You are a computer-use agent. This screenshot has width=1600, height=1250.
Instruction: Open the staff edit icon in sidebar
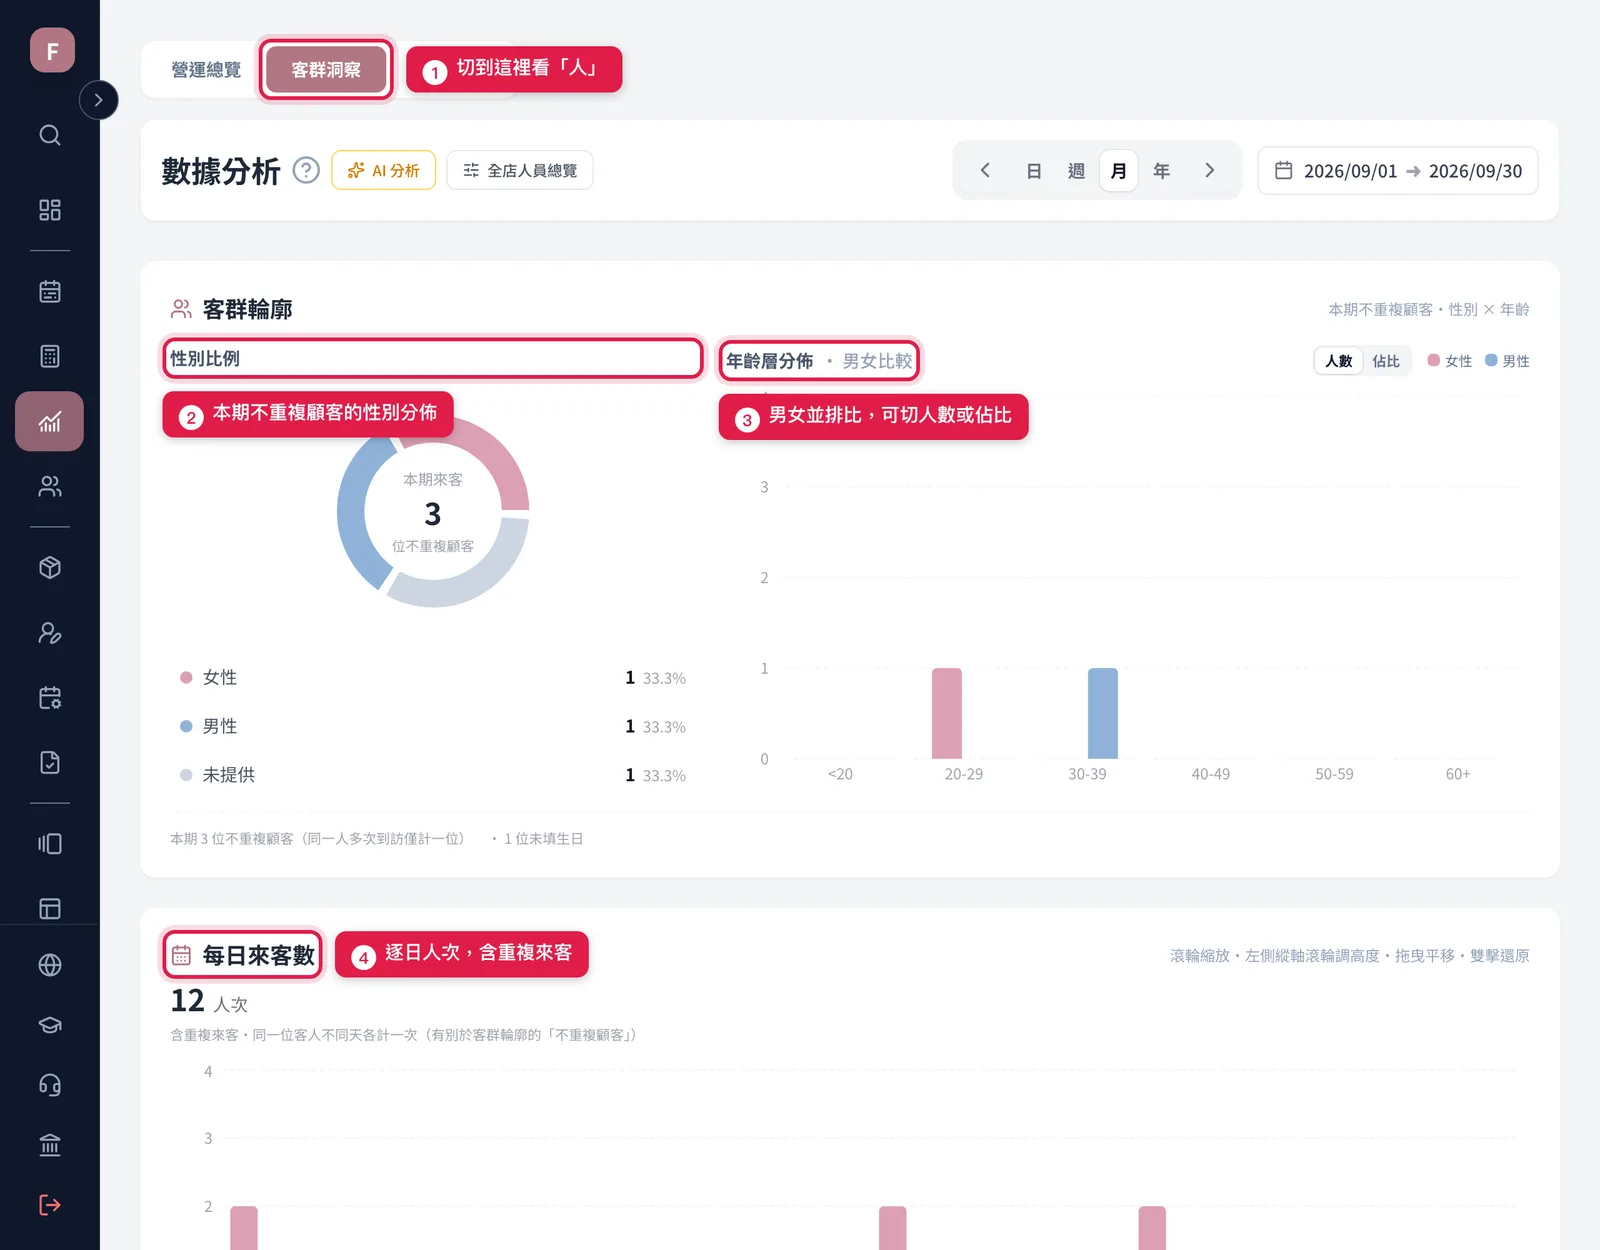coord(50,633)
